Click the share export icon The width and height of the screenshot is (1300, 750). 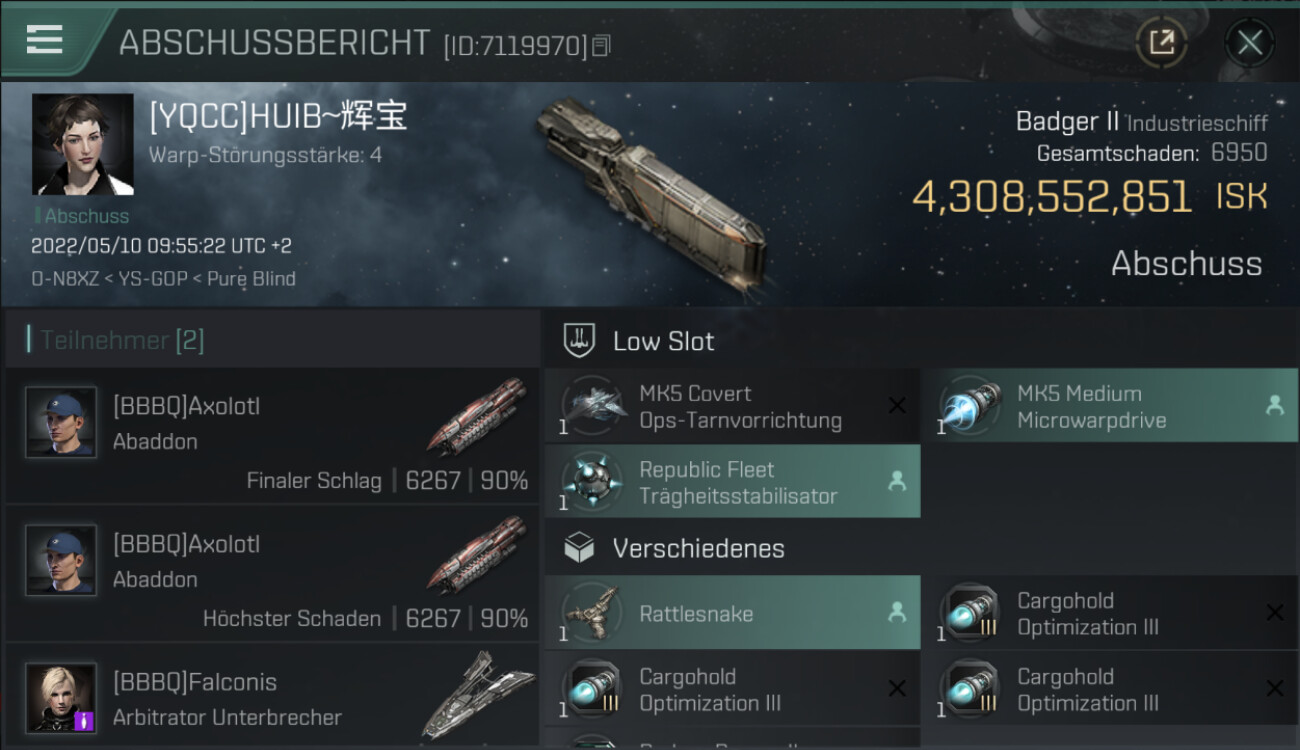[1161, 43]
